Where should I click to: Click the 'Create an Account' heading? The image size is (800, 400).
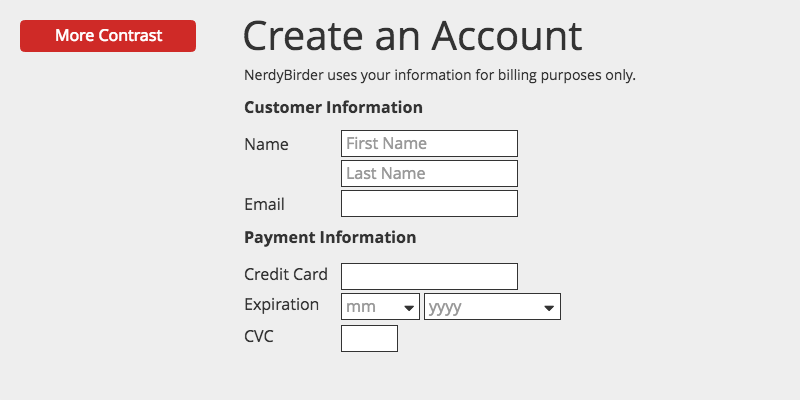[x=412, y=36]
